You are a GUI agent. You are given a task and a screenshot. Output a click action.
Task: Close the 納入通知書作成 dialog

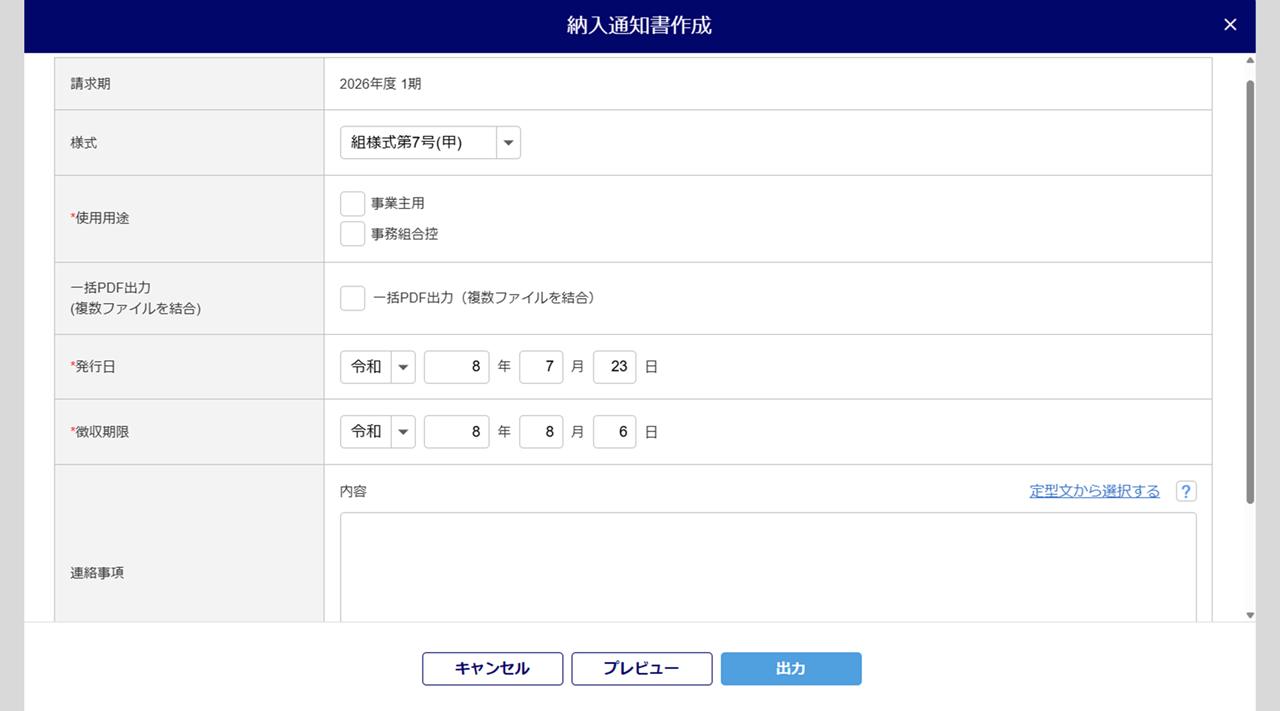[x=1230, y=25]
